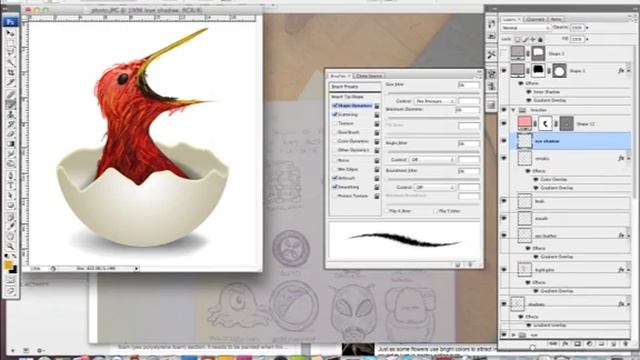Hide the mouth layer
Viewport: 640px width, 360px height.
[x=504, y=218]
